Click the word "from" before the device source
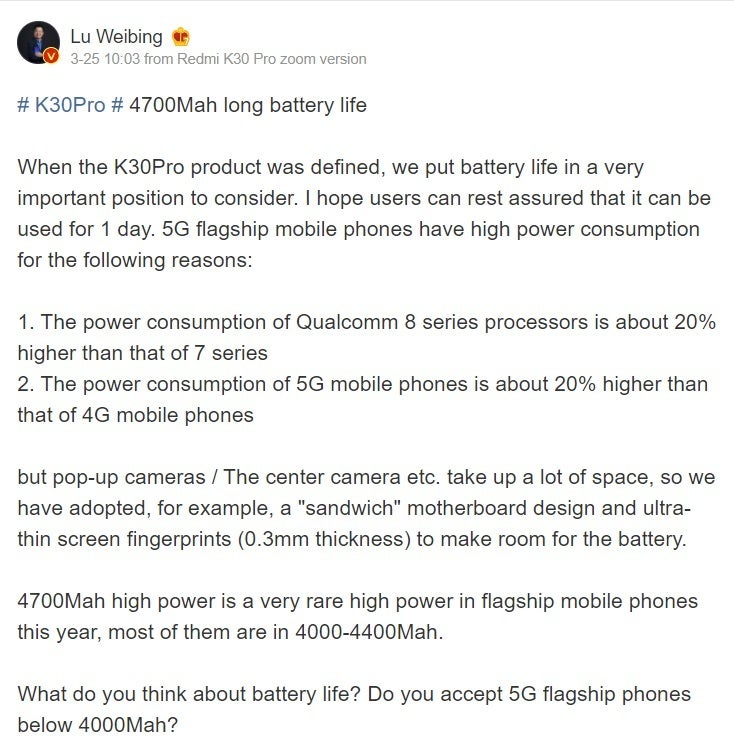Image resolution: width=734 pixels, height=753 pixels. click(158, 59)
